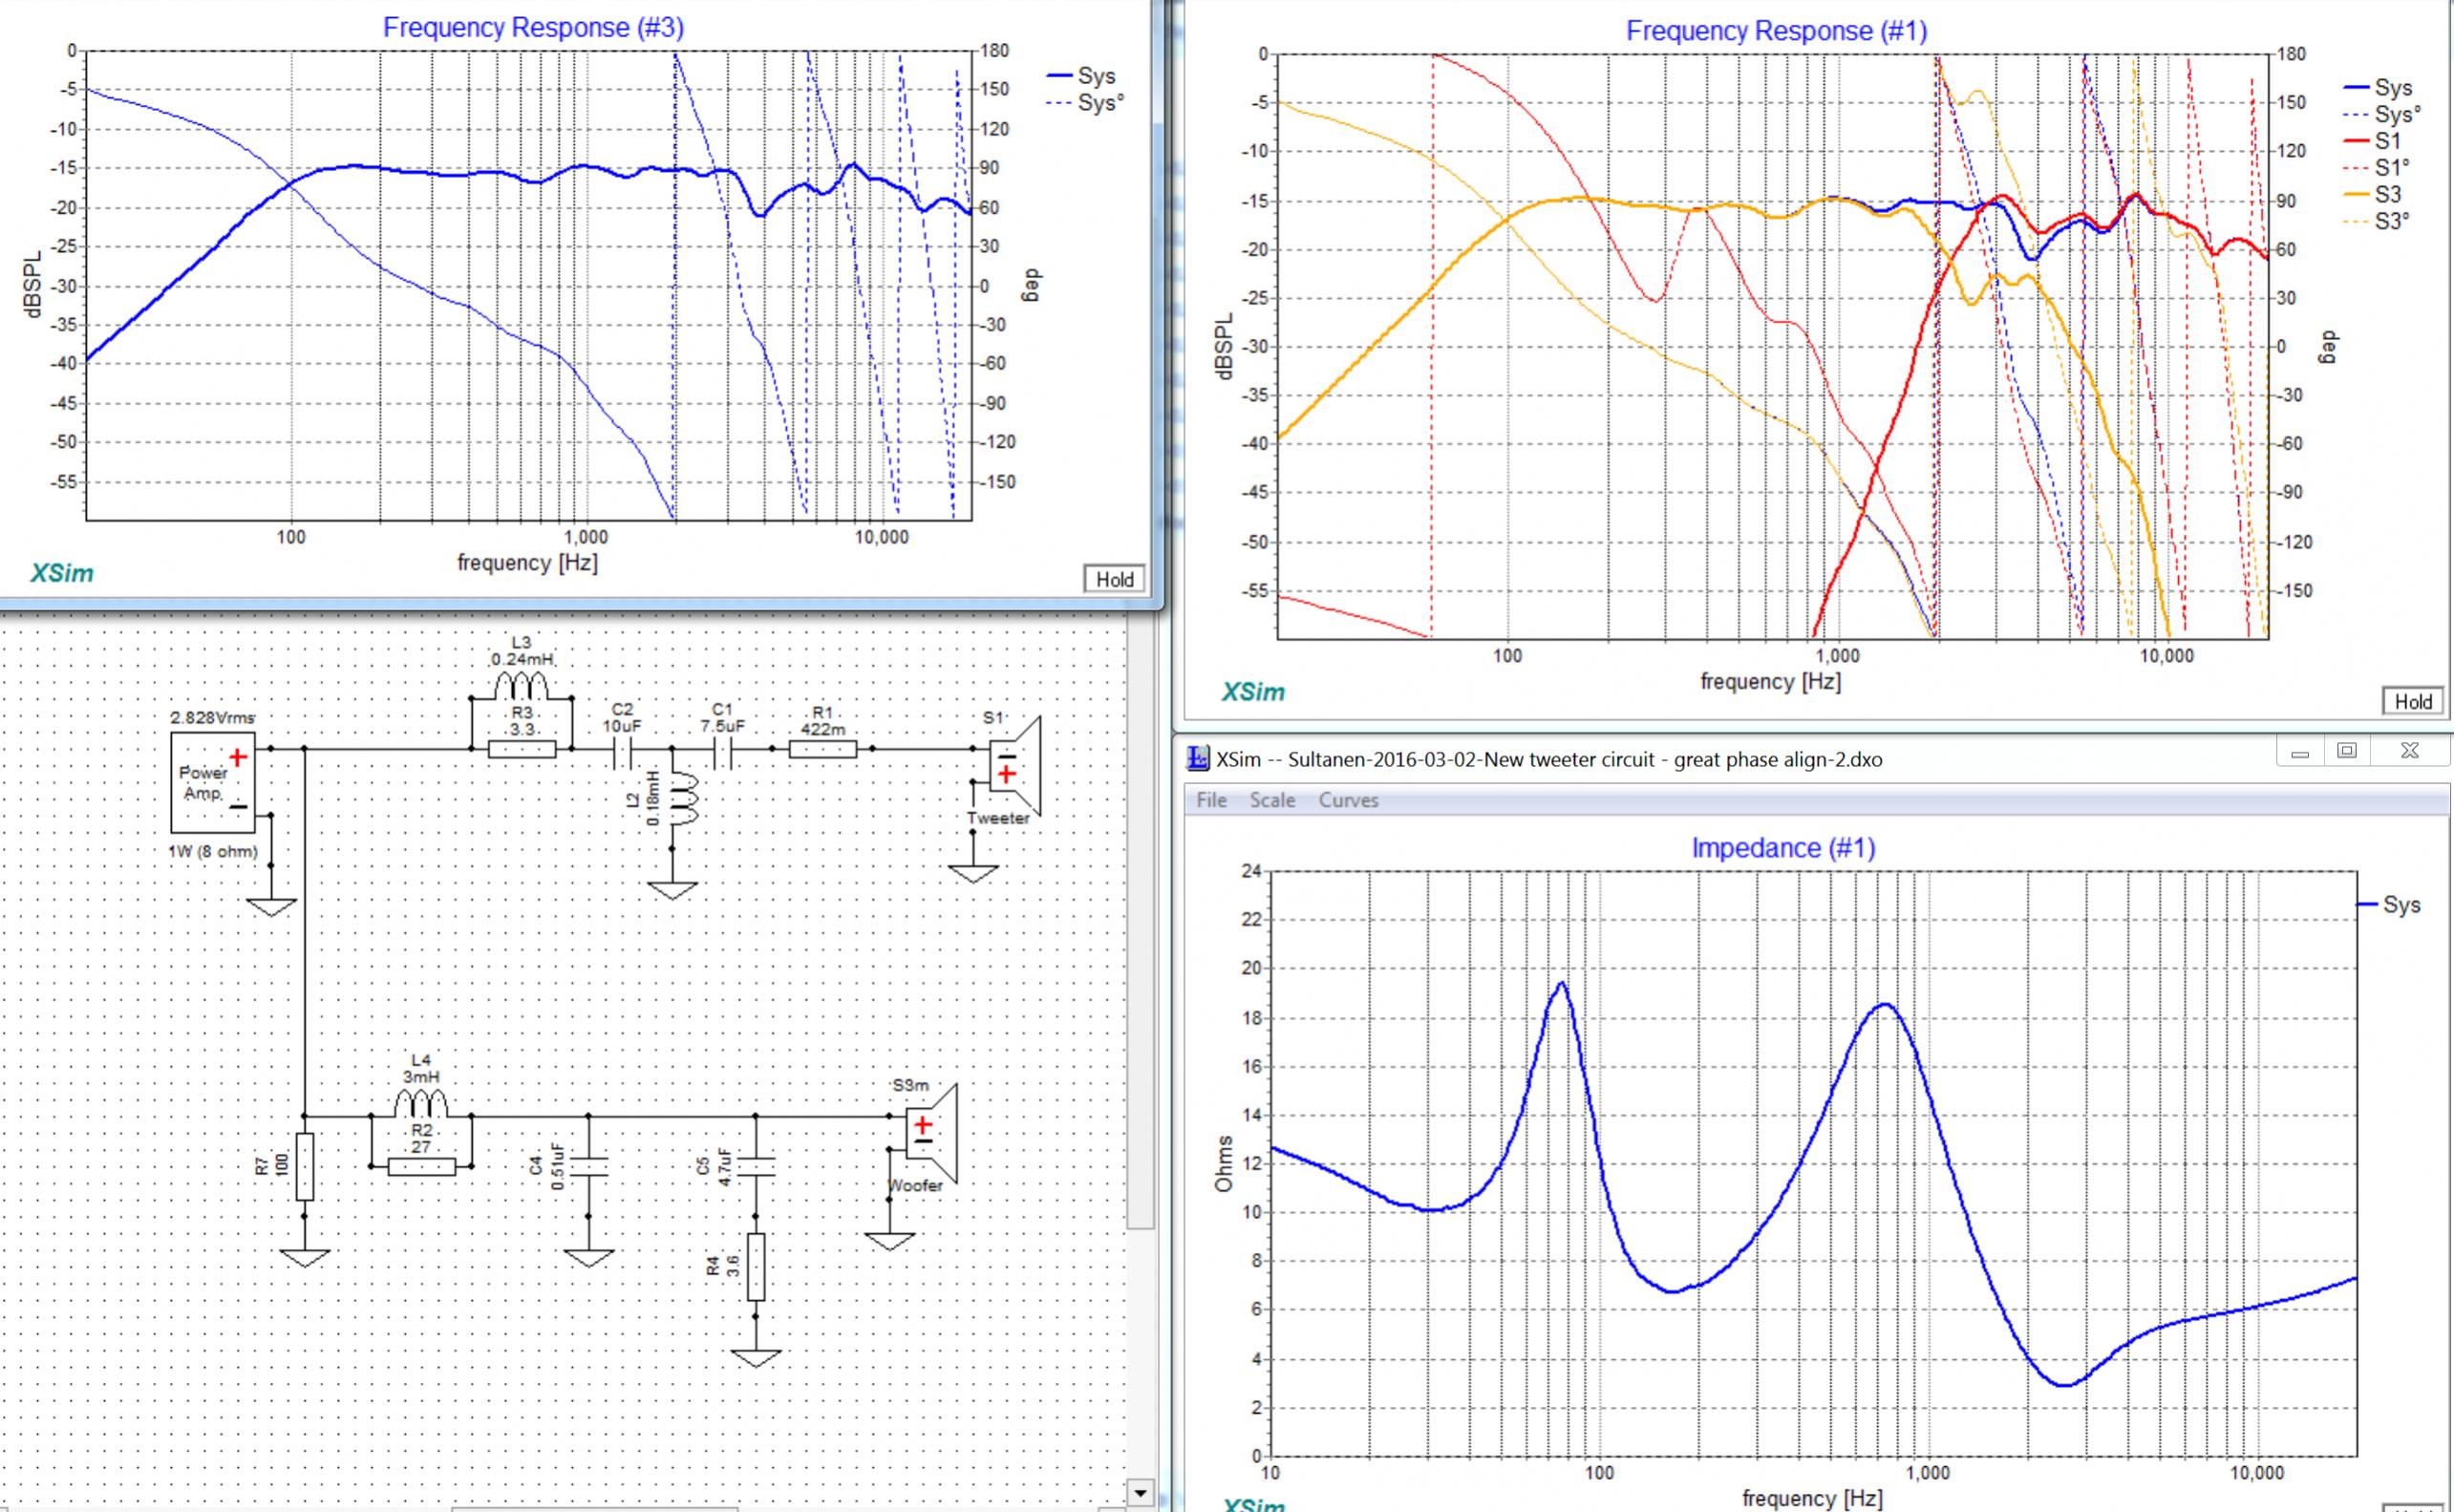Select capacitor C2 10uF component
The width and height of the screenshot is (2454, 1512).
[x=622, y=754]
